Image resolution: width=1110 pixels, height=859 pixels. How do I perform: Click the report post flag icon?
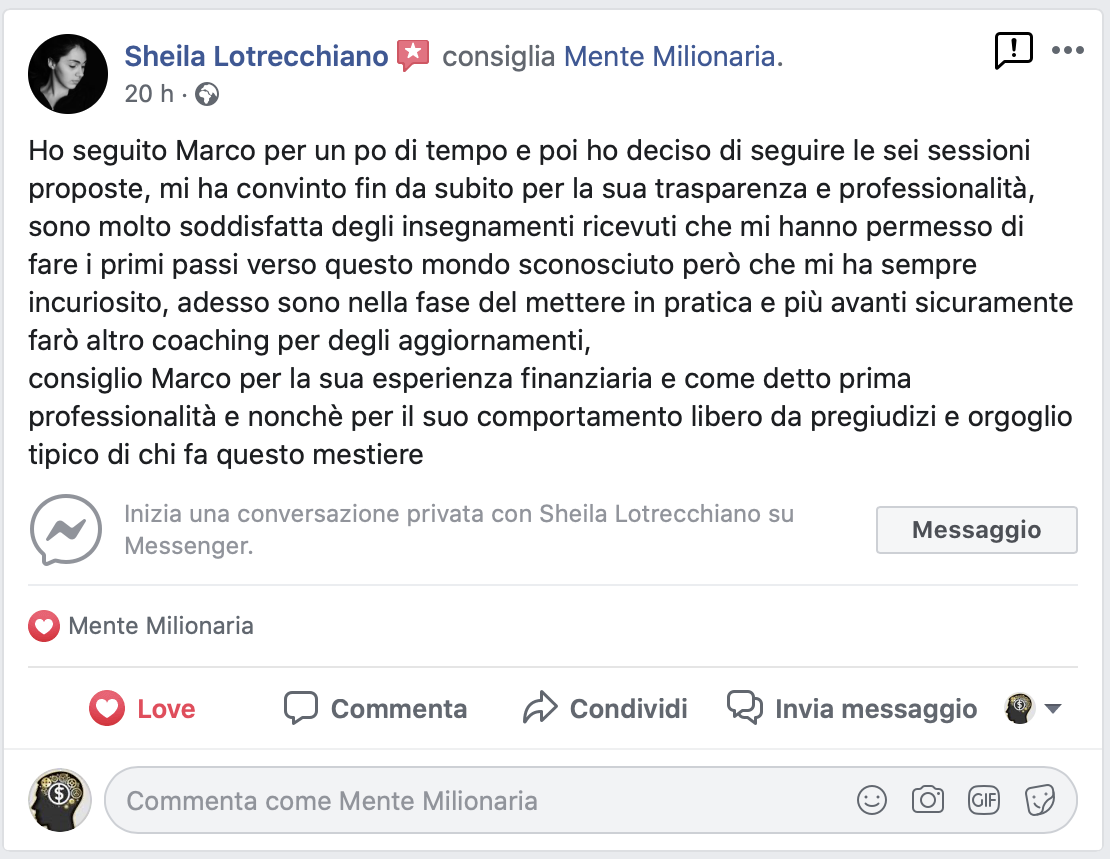(x=1013, y=50)
